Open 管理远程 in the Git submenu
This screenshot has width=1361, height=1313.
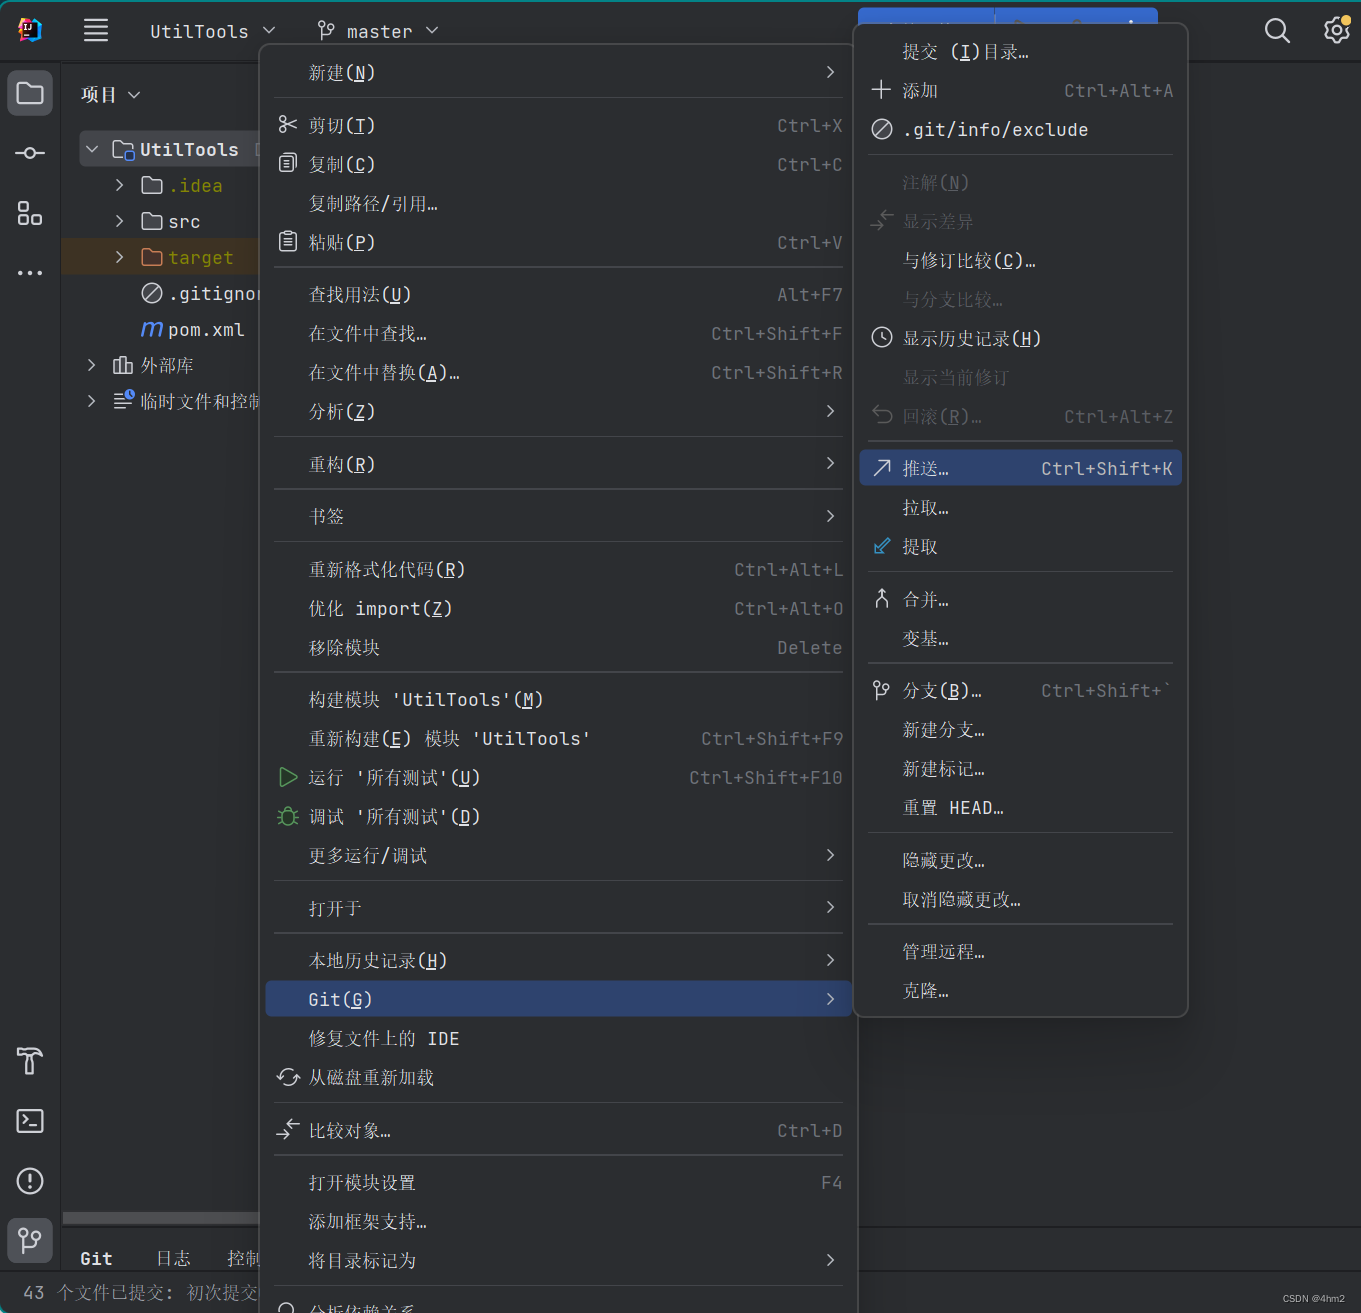(x=1020, y=951)
